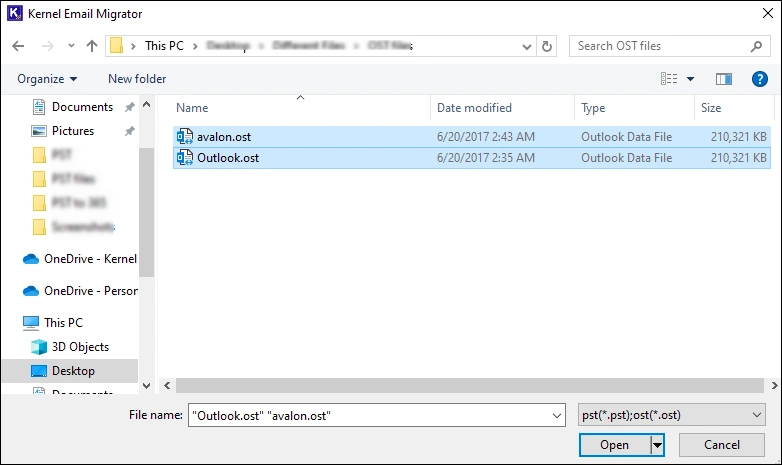Close the Kernel Email Migrator dialog
The width and height of the screenshot is (782, 465).
coord(768,13)
